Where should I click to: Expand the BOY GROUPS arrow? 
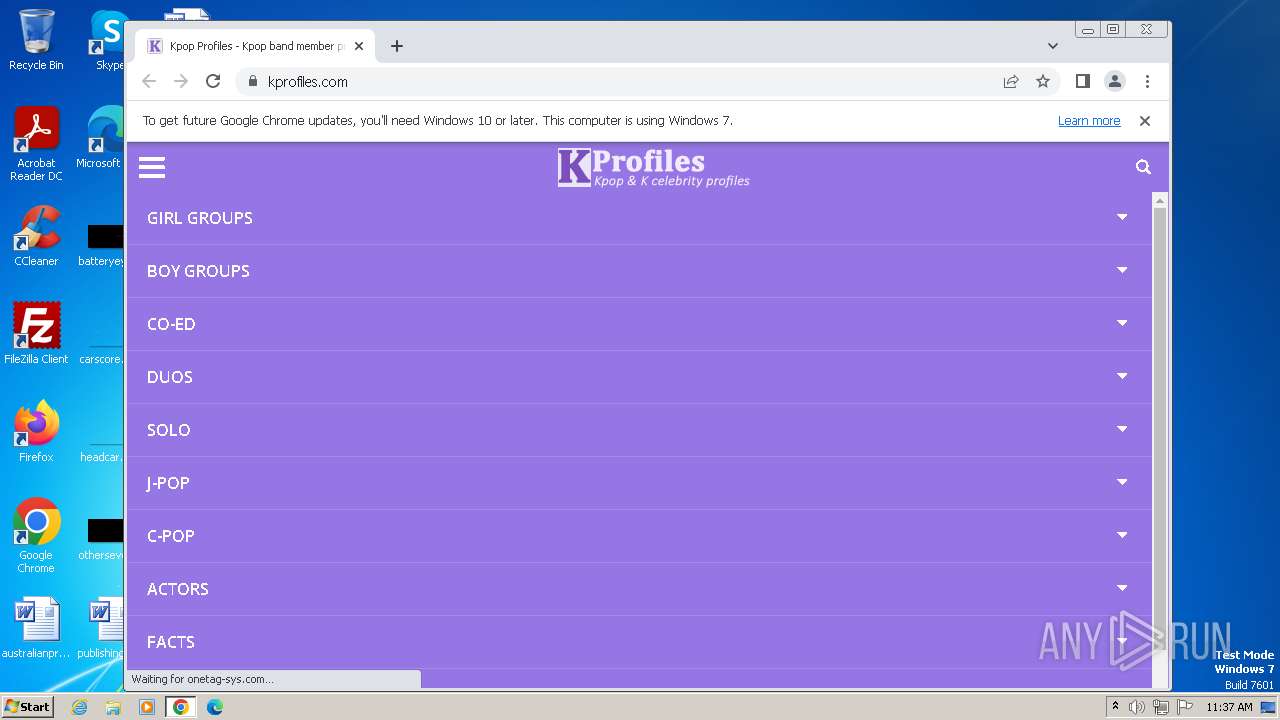pyautogui.click(x=1122, y=270)
